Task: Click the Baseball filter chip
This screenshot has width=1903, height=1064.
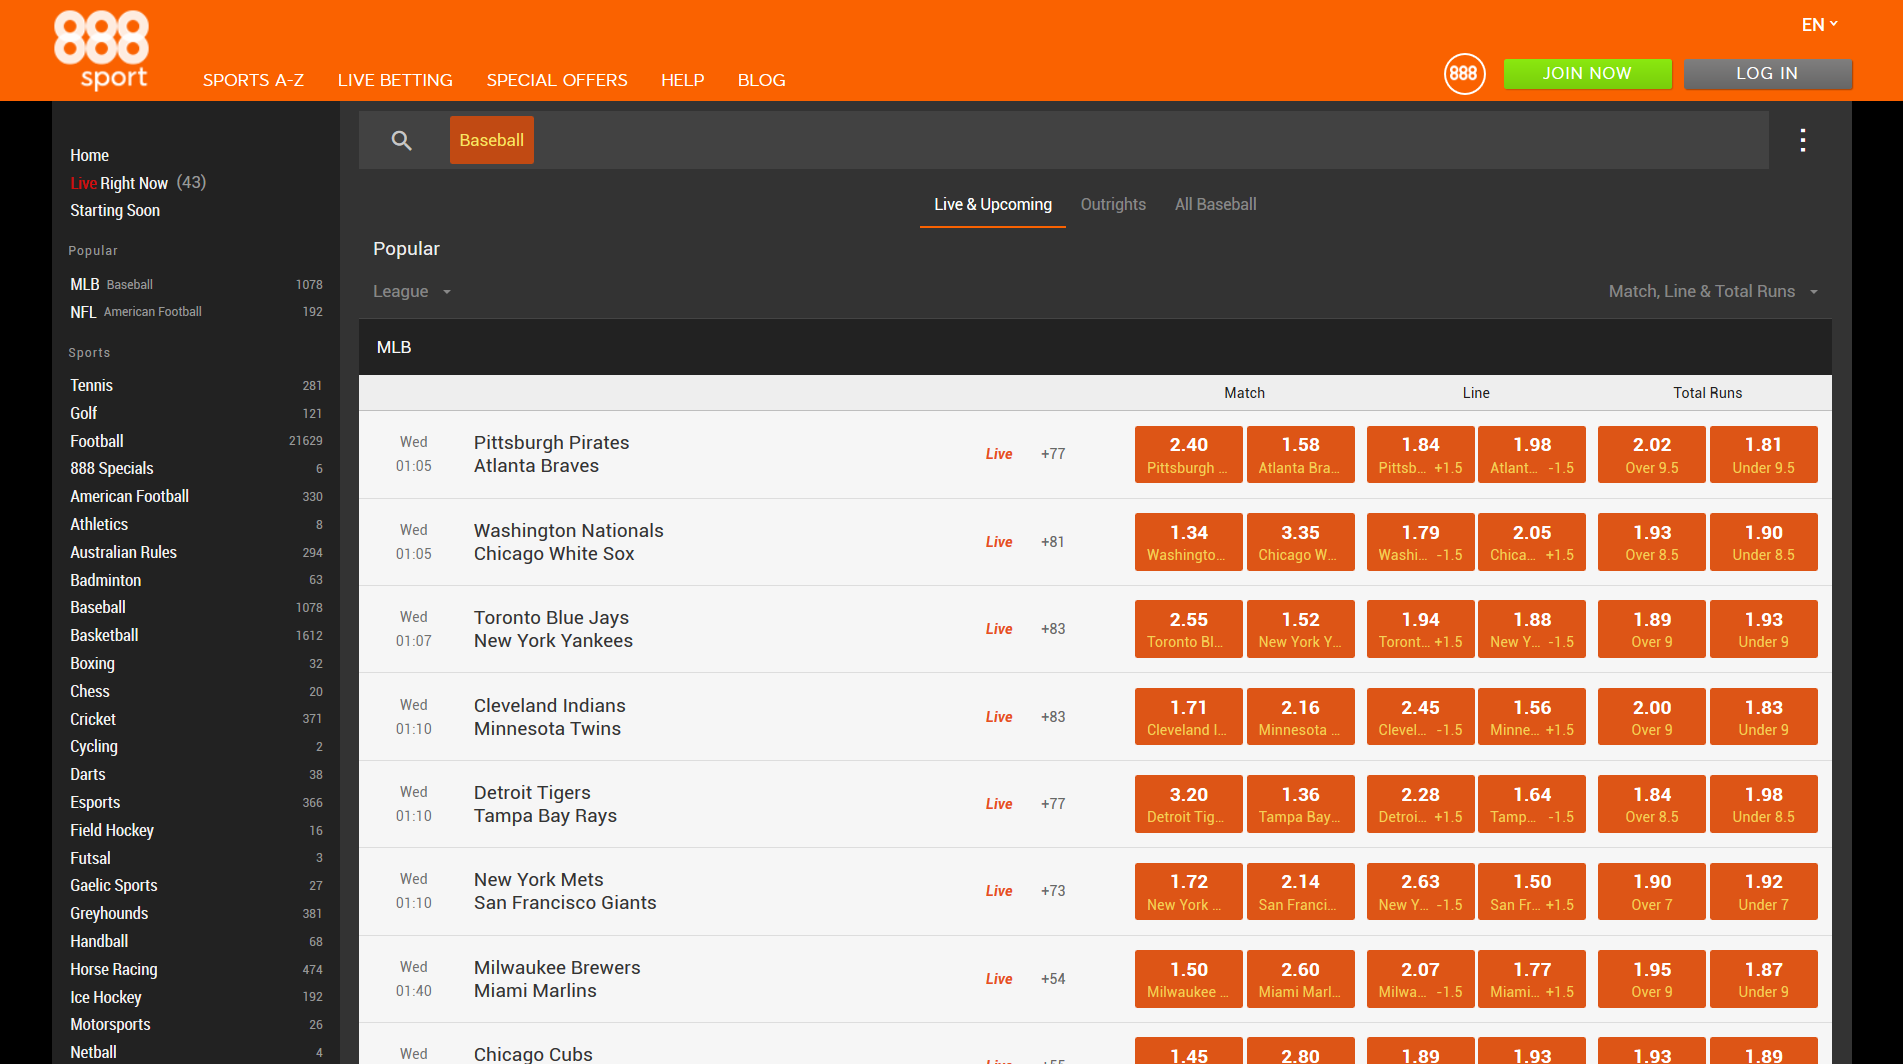Action: (491, 140)
